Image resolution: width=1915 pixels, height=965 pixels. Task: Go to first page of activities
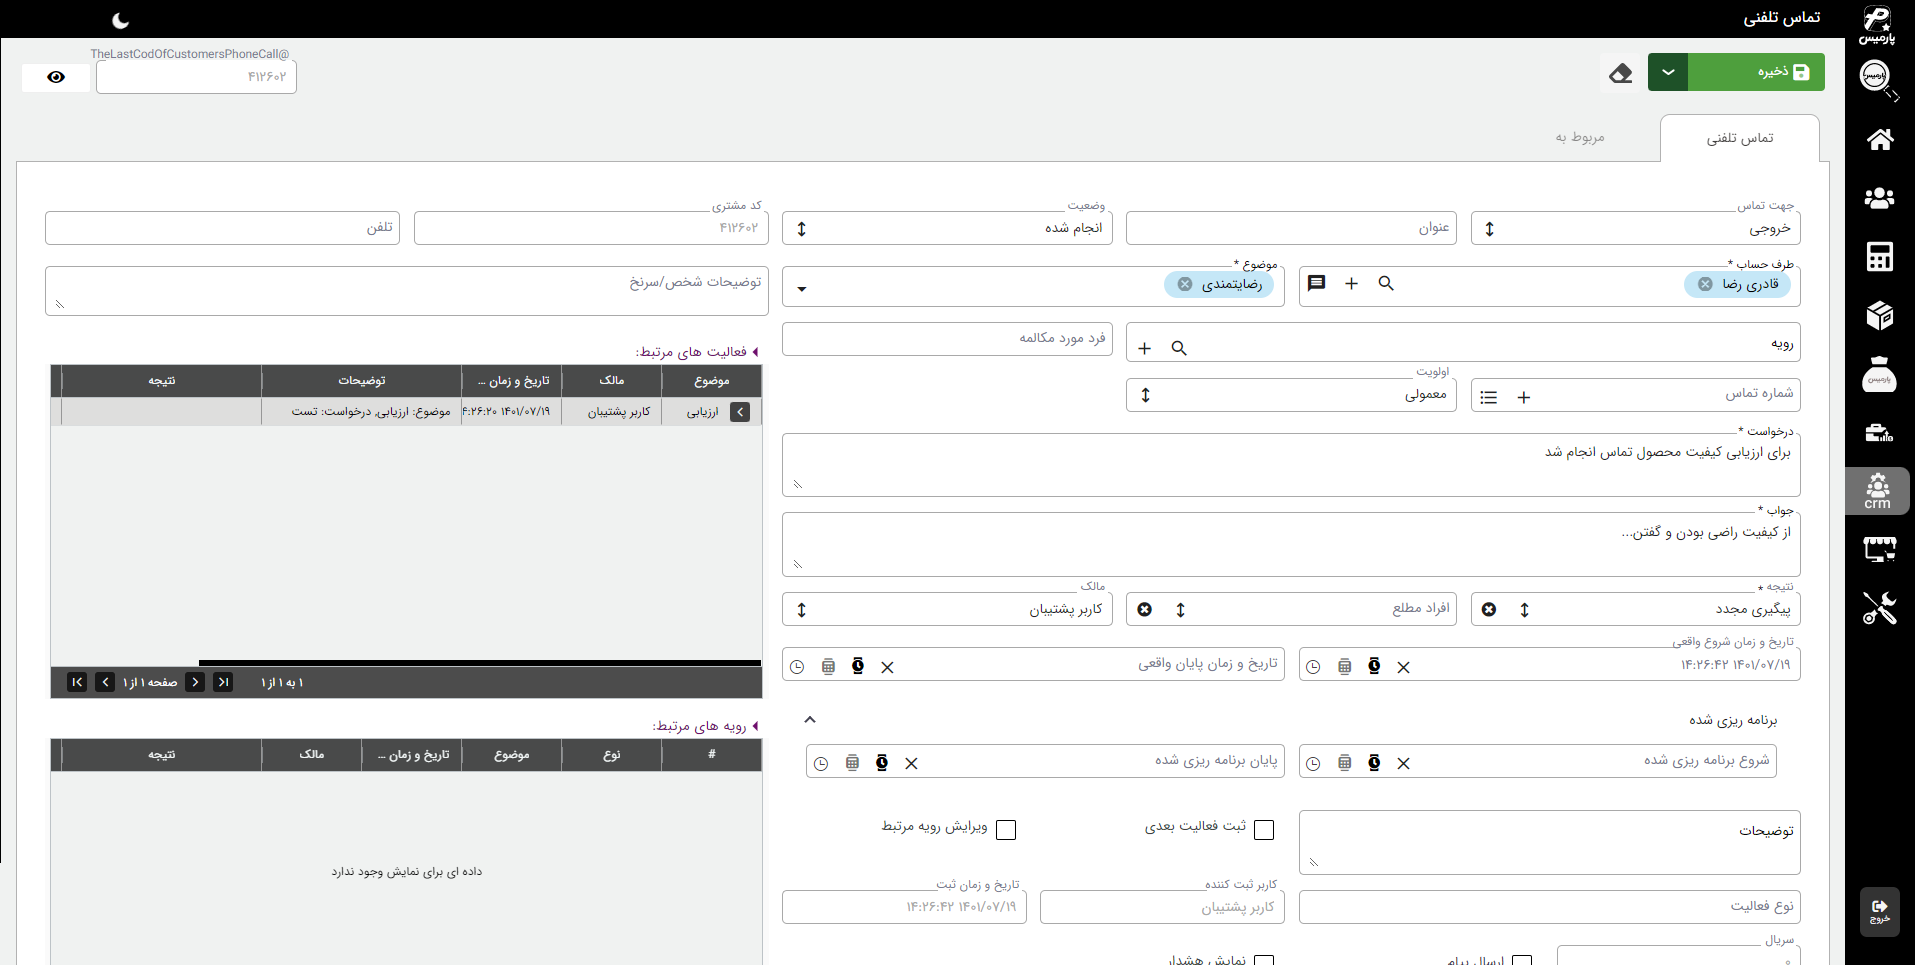[224, 682]
